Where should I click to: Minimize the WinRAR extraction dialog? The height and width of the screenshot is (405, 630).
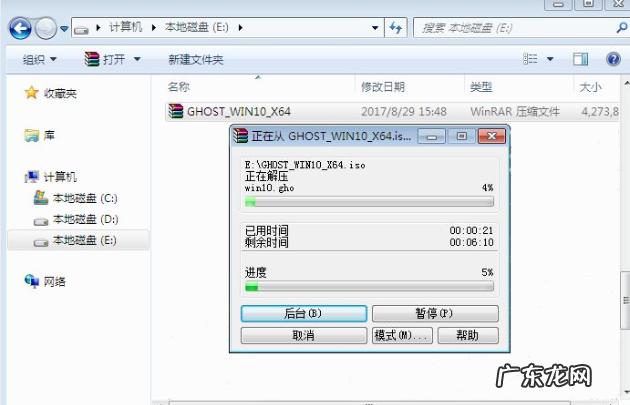(432, 136)
